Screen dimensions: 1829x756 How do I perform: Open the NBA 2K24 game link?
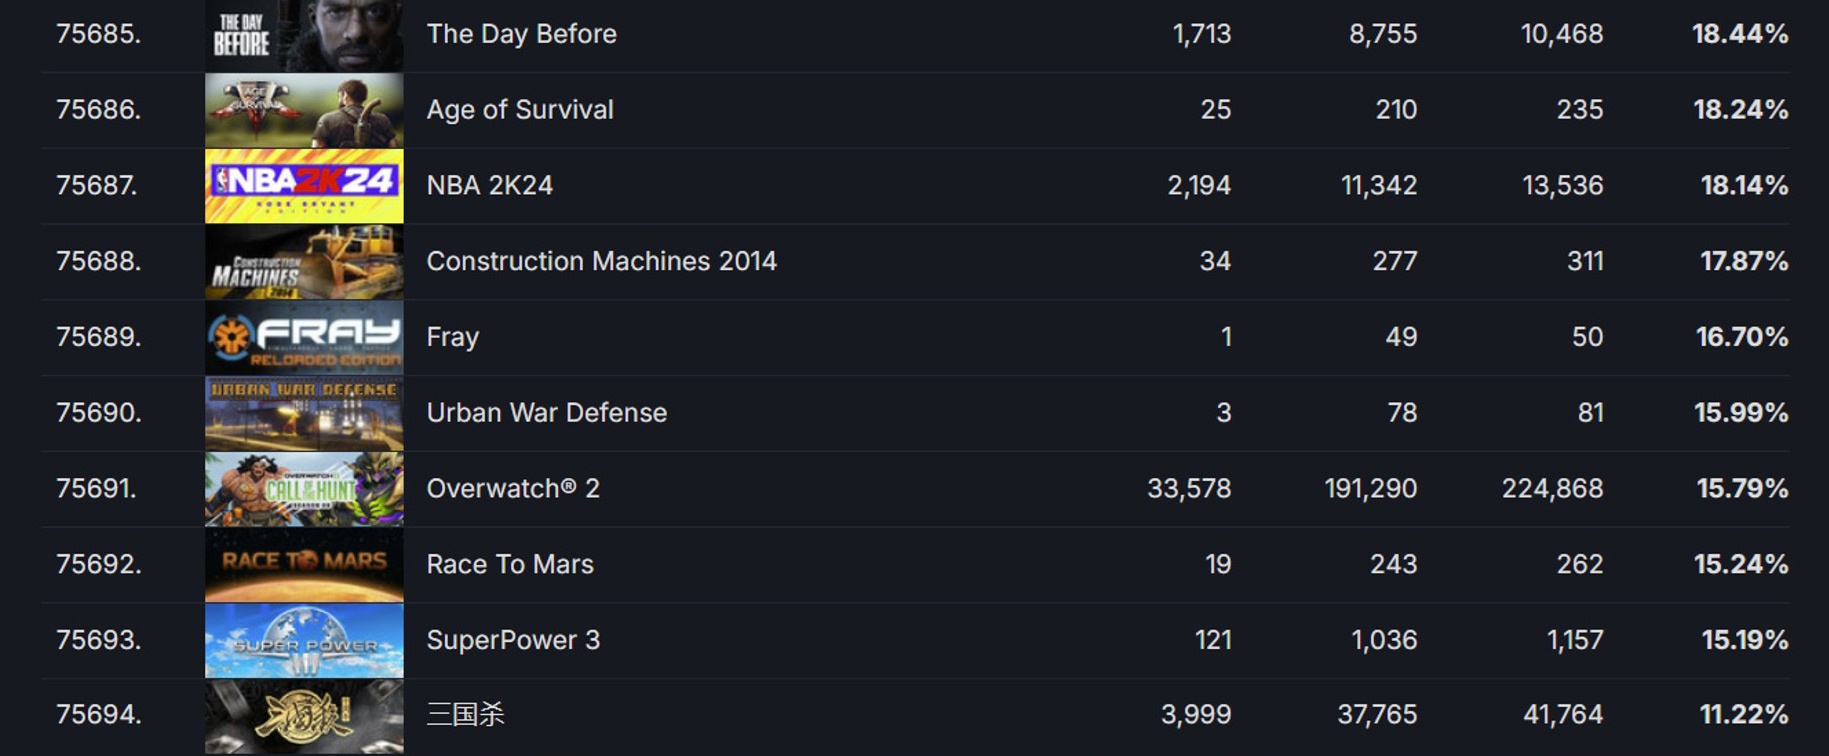click(489, 186)
